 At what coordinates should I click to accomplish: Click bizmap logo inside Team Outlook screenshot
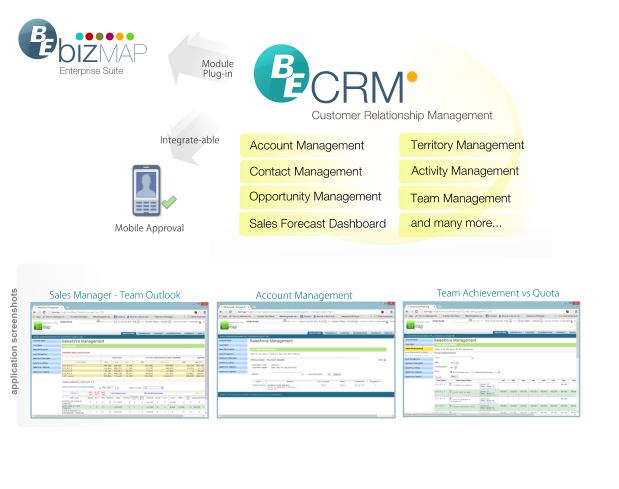tap(43, 326)
